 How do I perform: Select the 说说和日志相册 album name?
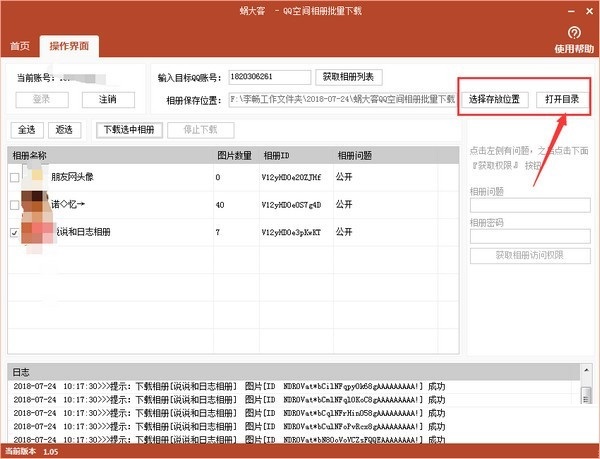tap(83, 232)
